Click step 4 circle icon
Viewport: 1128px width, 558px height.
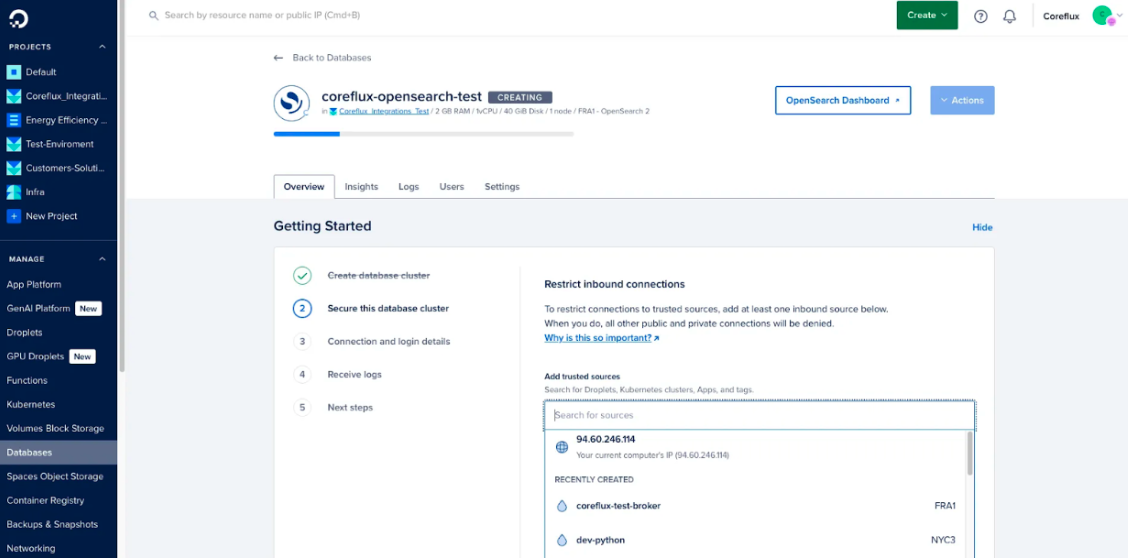click(x=302, y=374)
